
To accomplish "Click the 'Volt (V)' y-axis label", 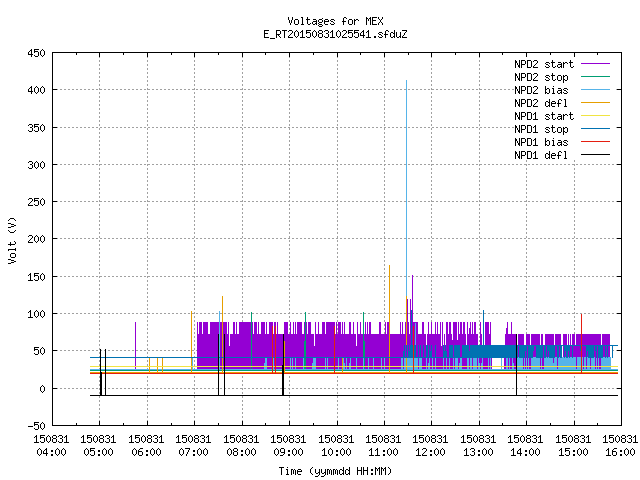I will pyautogui.click(x=12, y=240).
